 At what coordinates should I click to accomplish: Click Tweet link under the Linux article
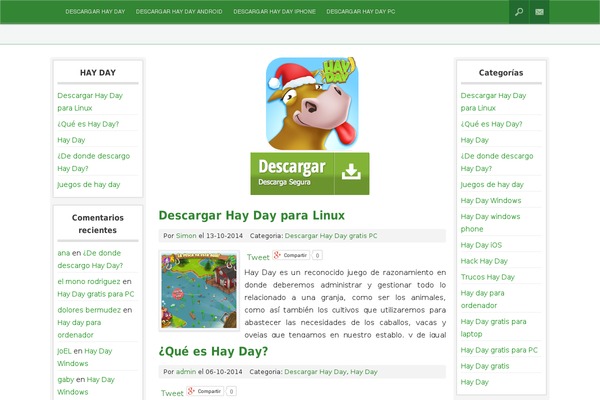pos(258,257)
